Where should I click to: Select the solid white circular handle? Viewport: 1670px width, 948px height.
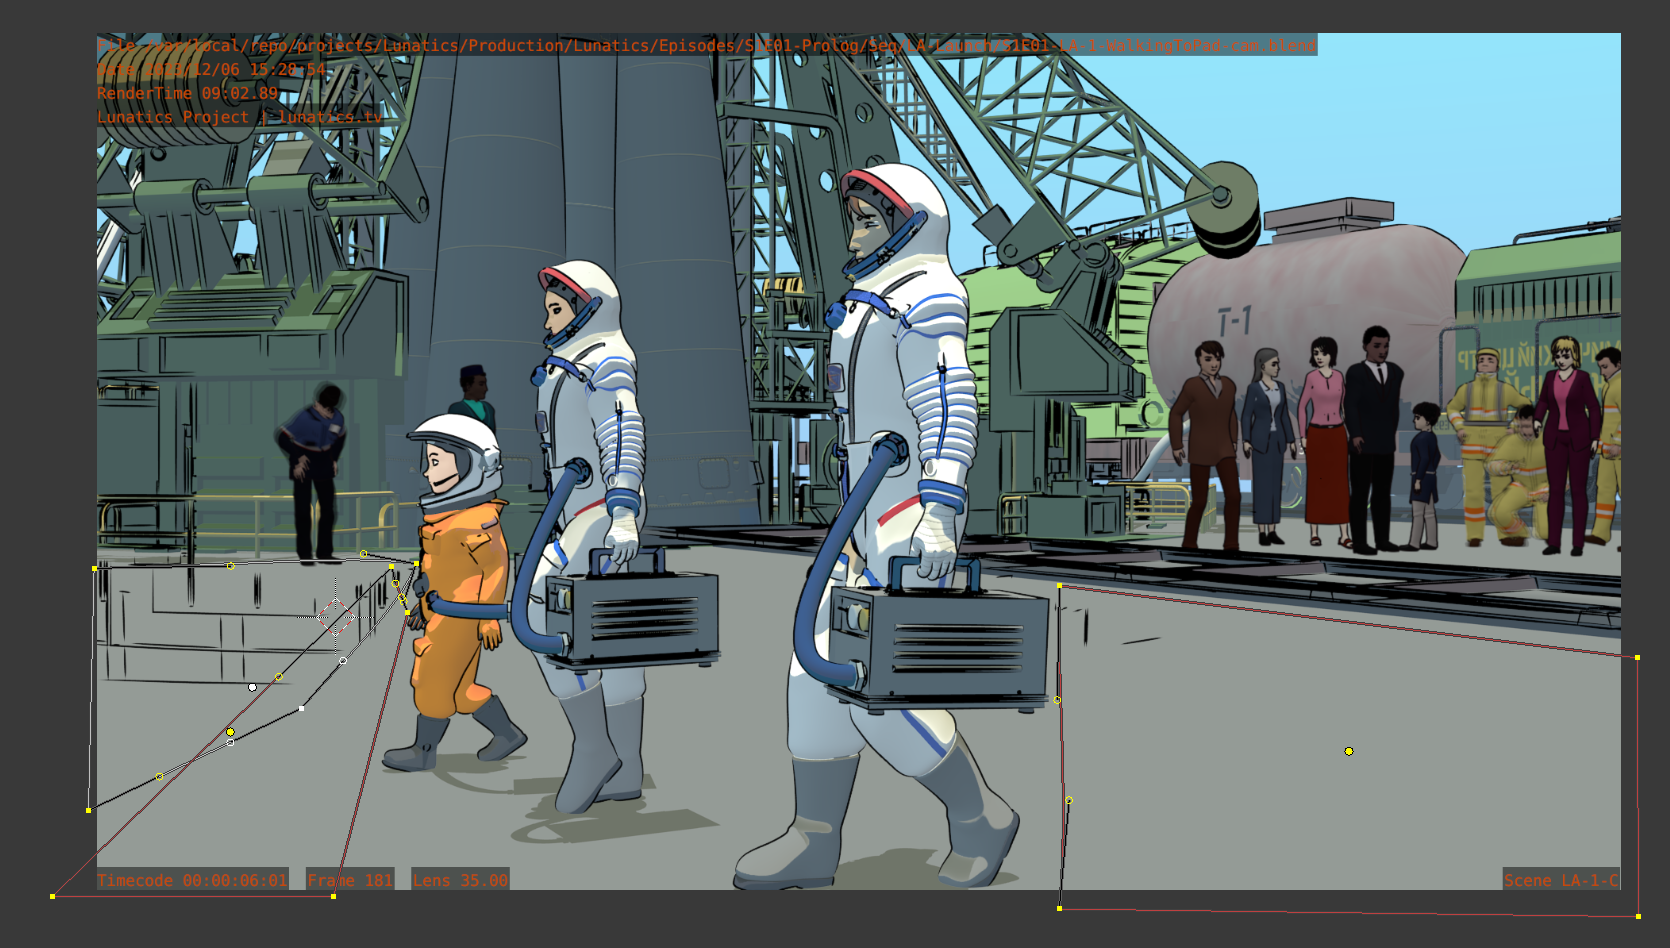[252, 687]
